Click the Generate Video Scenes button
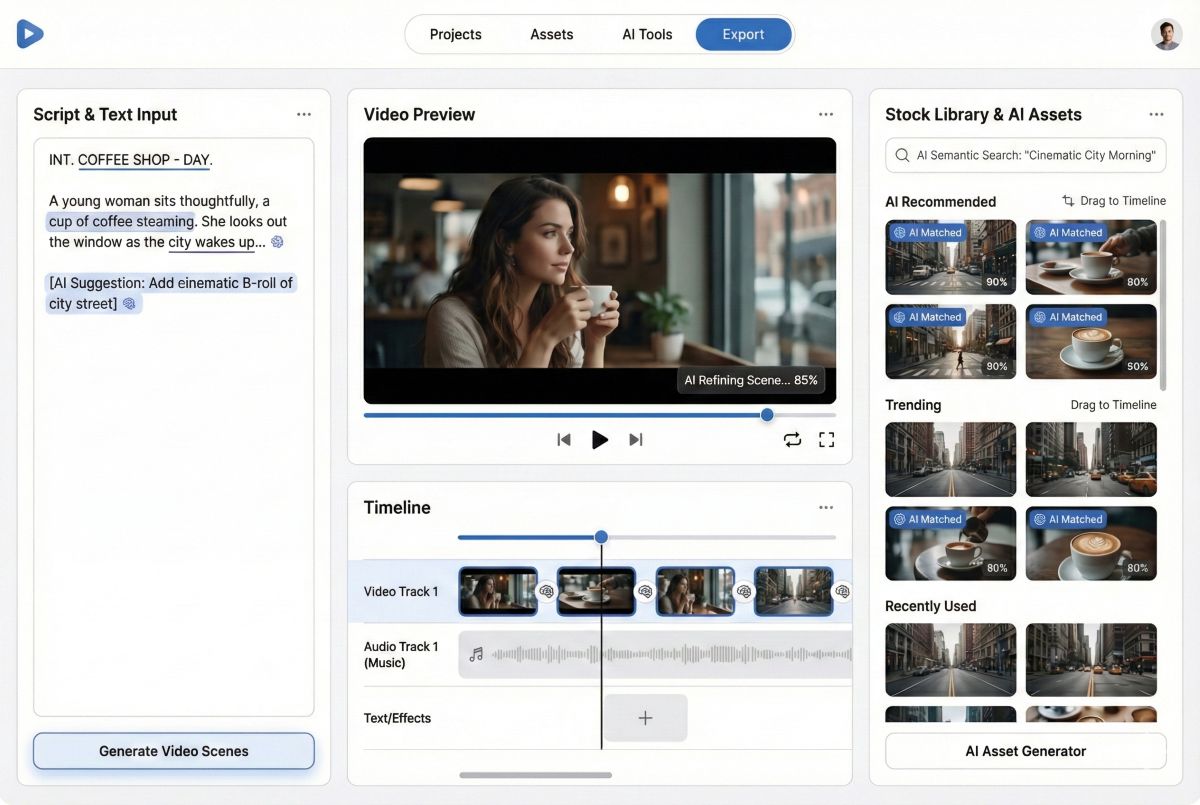This screenshot has height=805, width=1200. [172, 750]
